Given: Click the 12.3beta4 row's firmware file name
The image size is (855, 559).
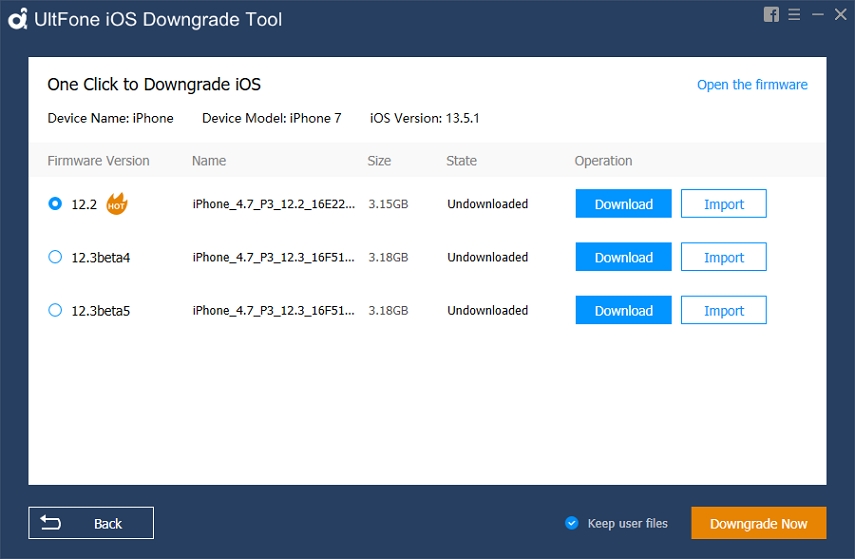Looking at the screenshot, I should (273, 257).
